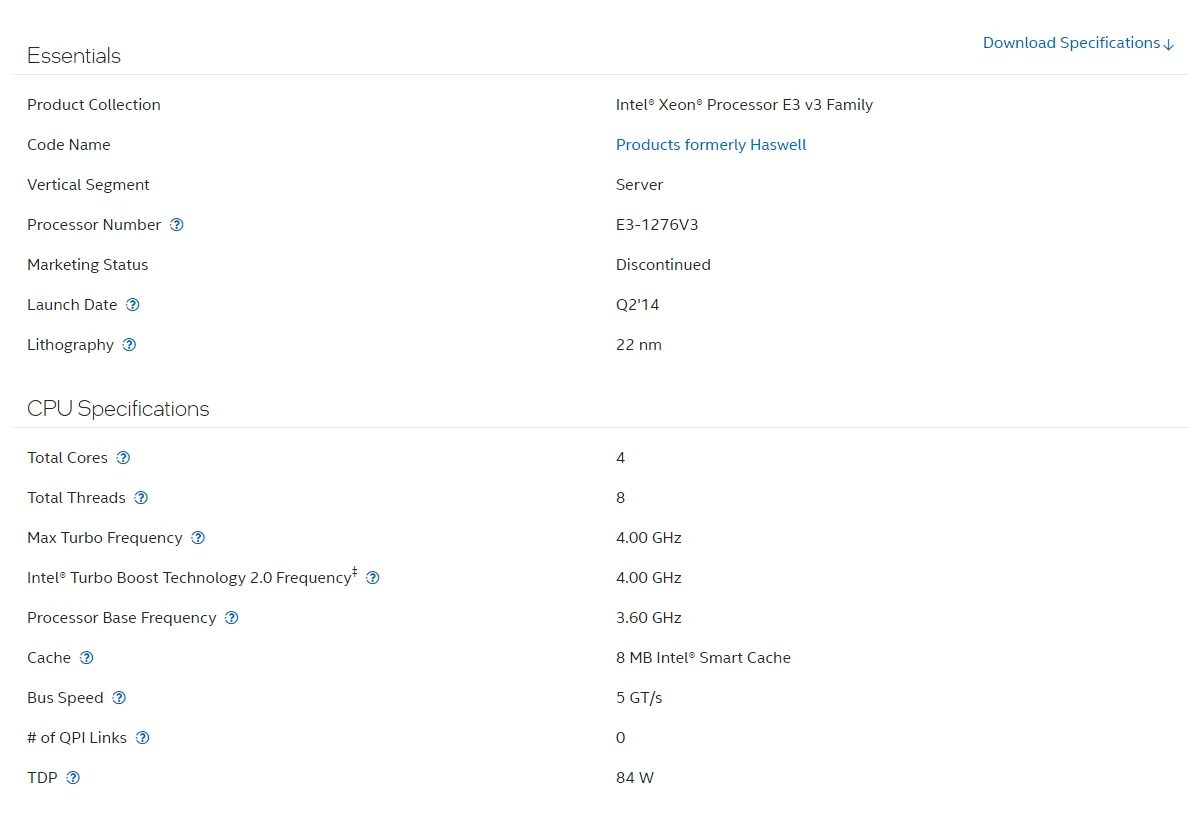Click the # of QPI Links info icon
The image size is (1189, 823).
coord(142,738)
